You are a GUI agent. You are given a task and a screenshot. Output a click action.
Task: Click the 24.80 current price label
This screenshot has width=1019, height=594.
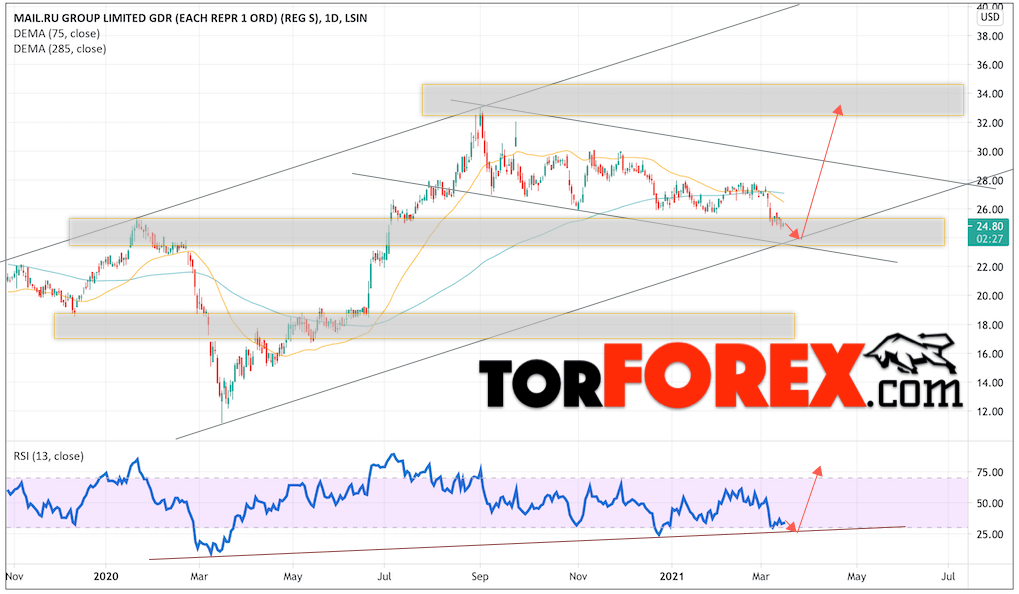[x=989, y=227]
